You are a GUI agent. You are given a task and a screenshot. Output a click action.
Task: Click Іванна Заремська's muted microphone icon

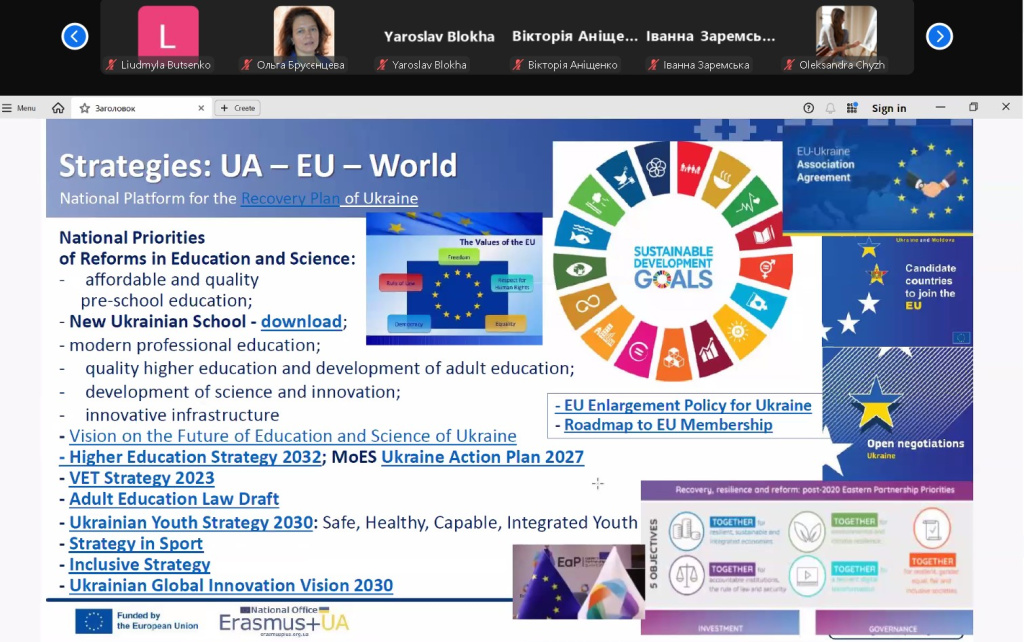click(x=653, y=65)
